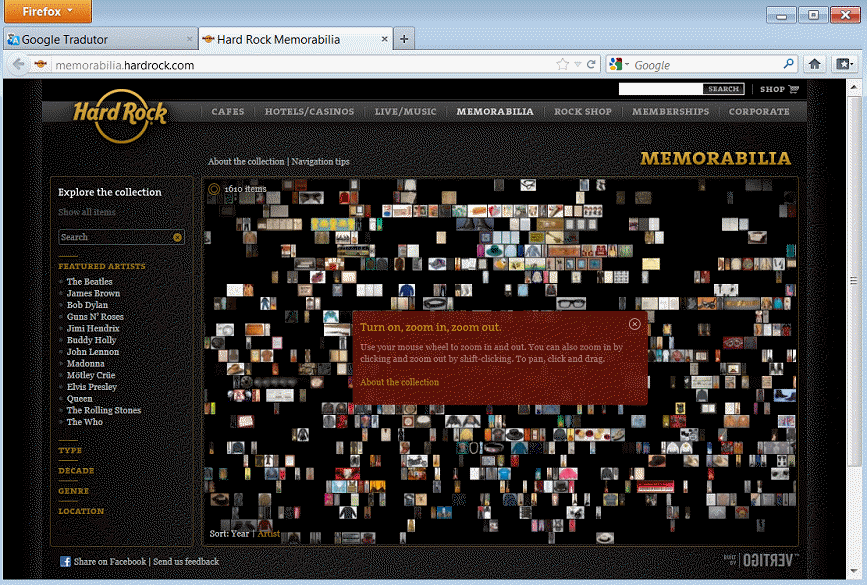Filter by The Beatles

pos(90,282)
